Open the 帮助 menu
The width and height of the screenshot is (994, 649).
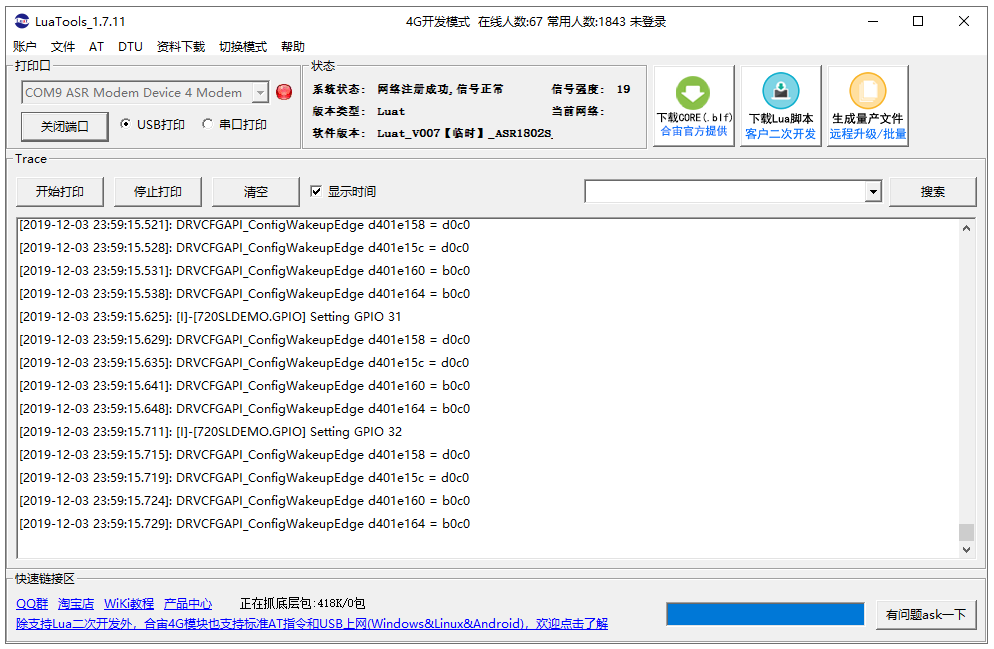(x=293, y=46)
